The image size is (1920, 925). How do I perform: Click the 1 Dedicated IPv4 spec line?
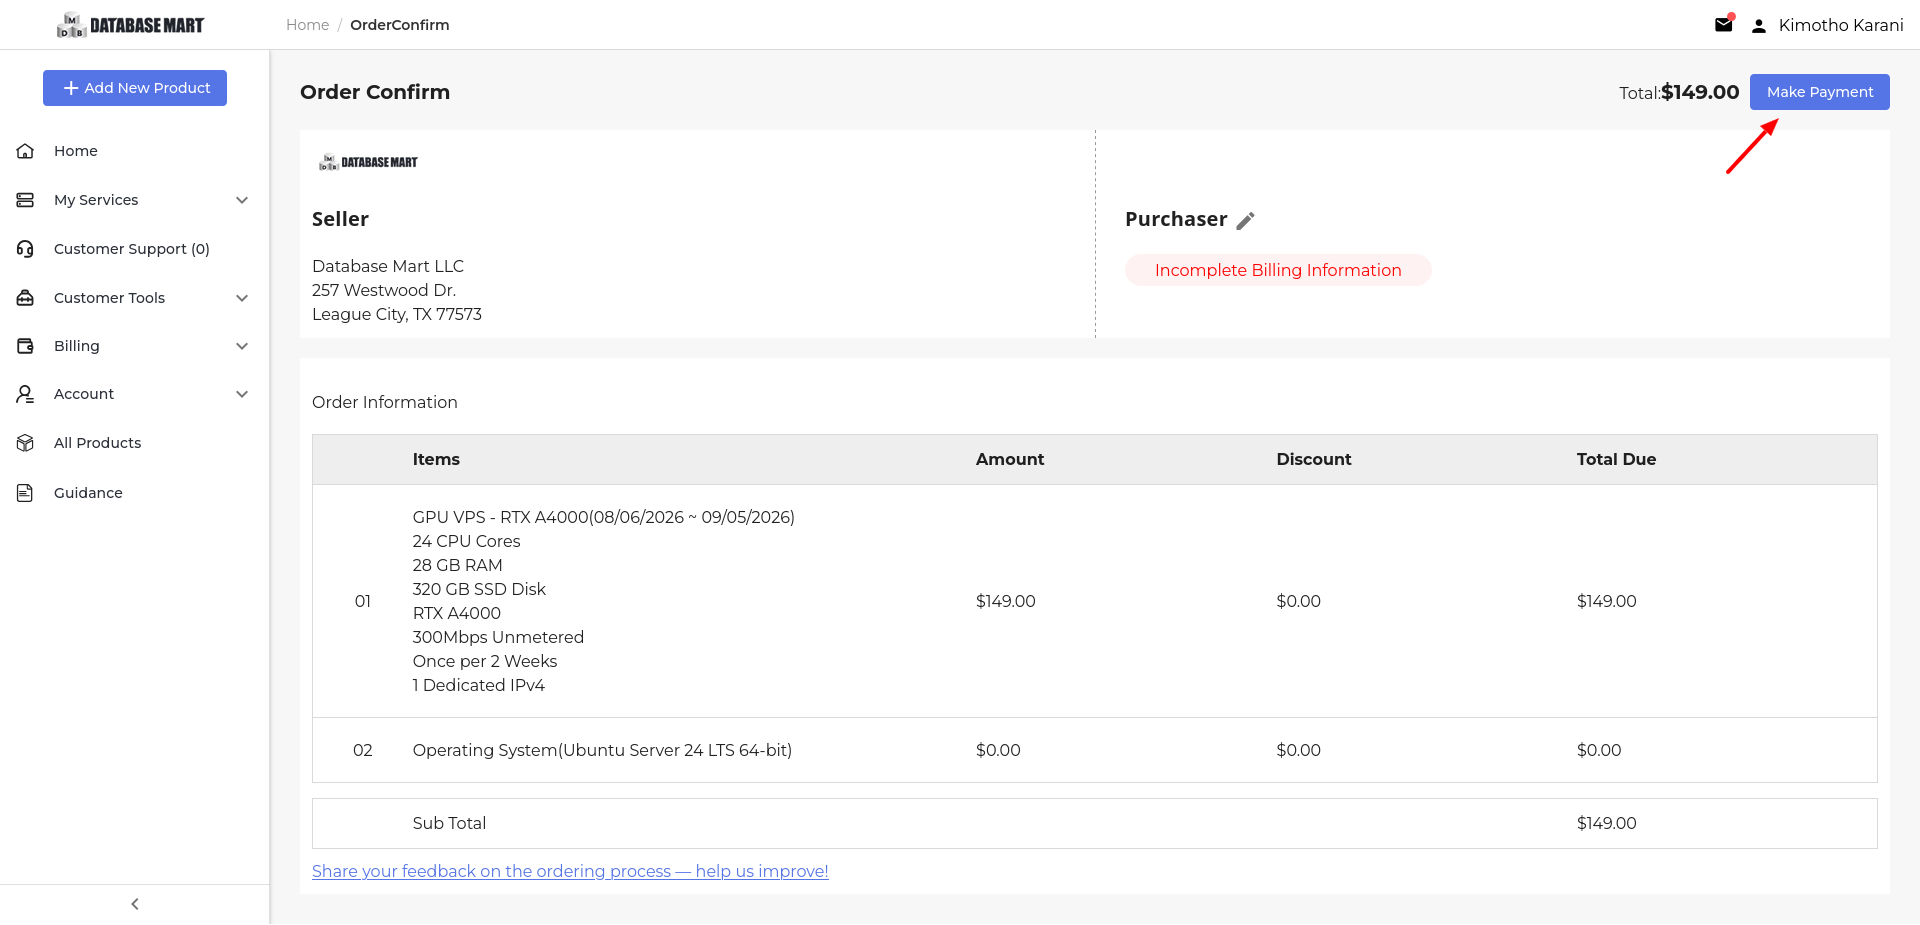(x=479, y=685)
